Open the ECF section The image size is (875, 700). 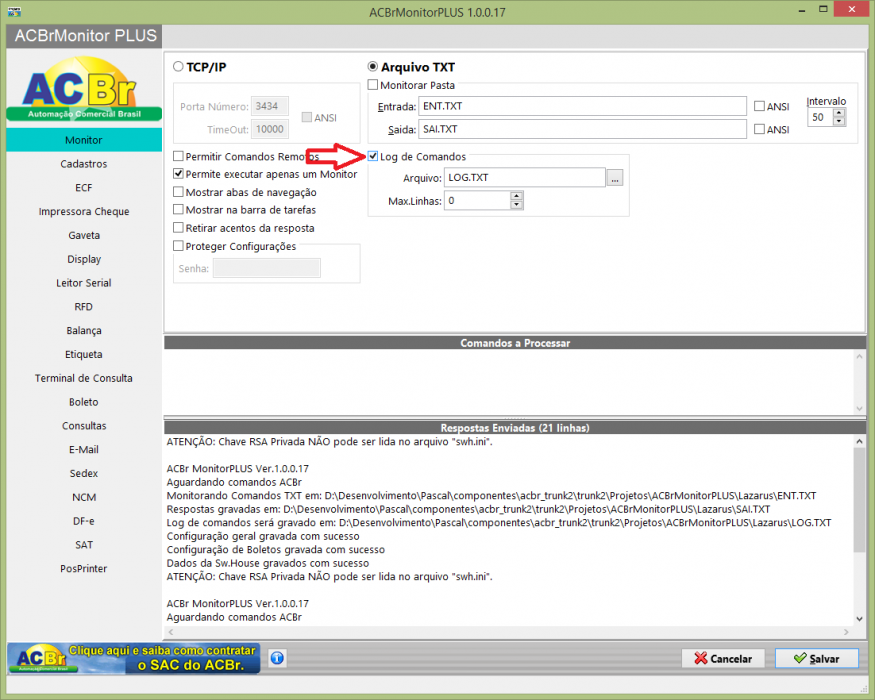pyautogui.click(x=84, y=188)
